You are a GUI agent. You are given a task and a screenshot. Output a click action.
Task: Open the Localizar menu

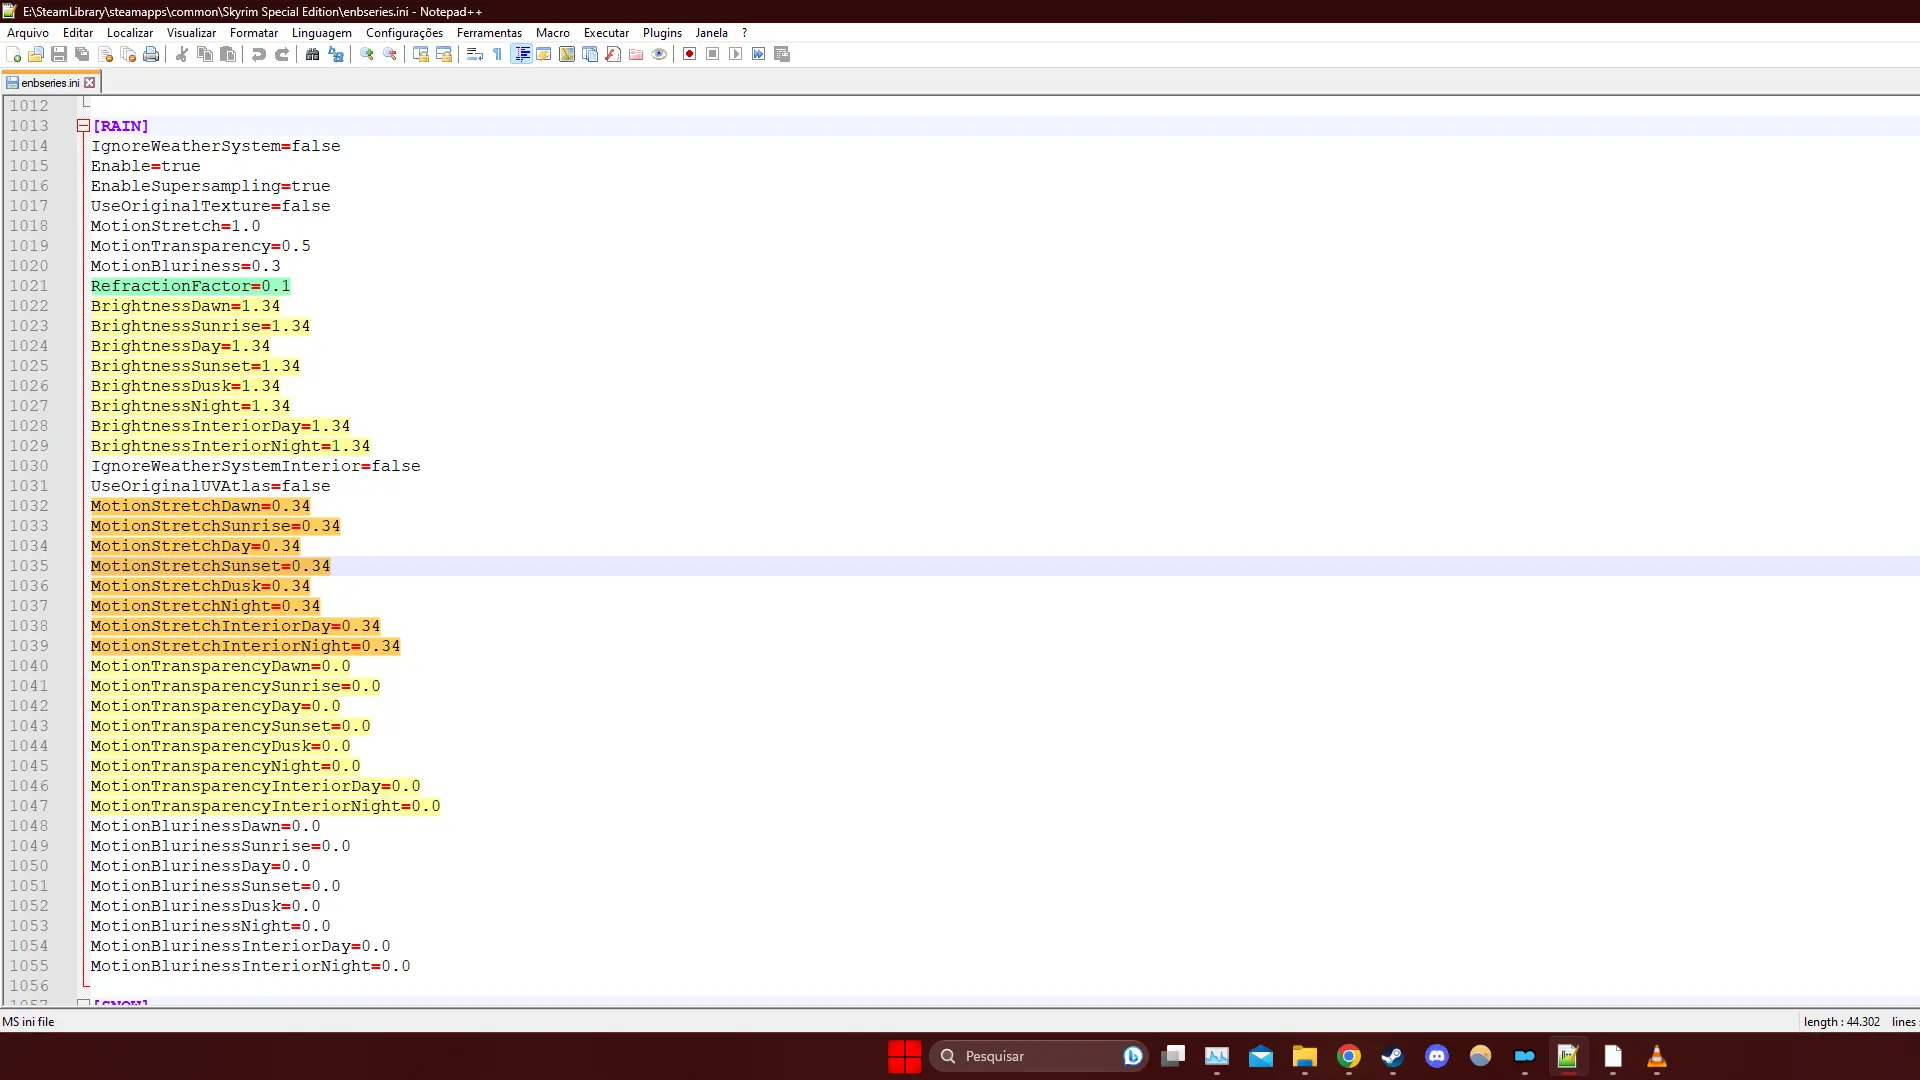tap(130, 33)
